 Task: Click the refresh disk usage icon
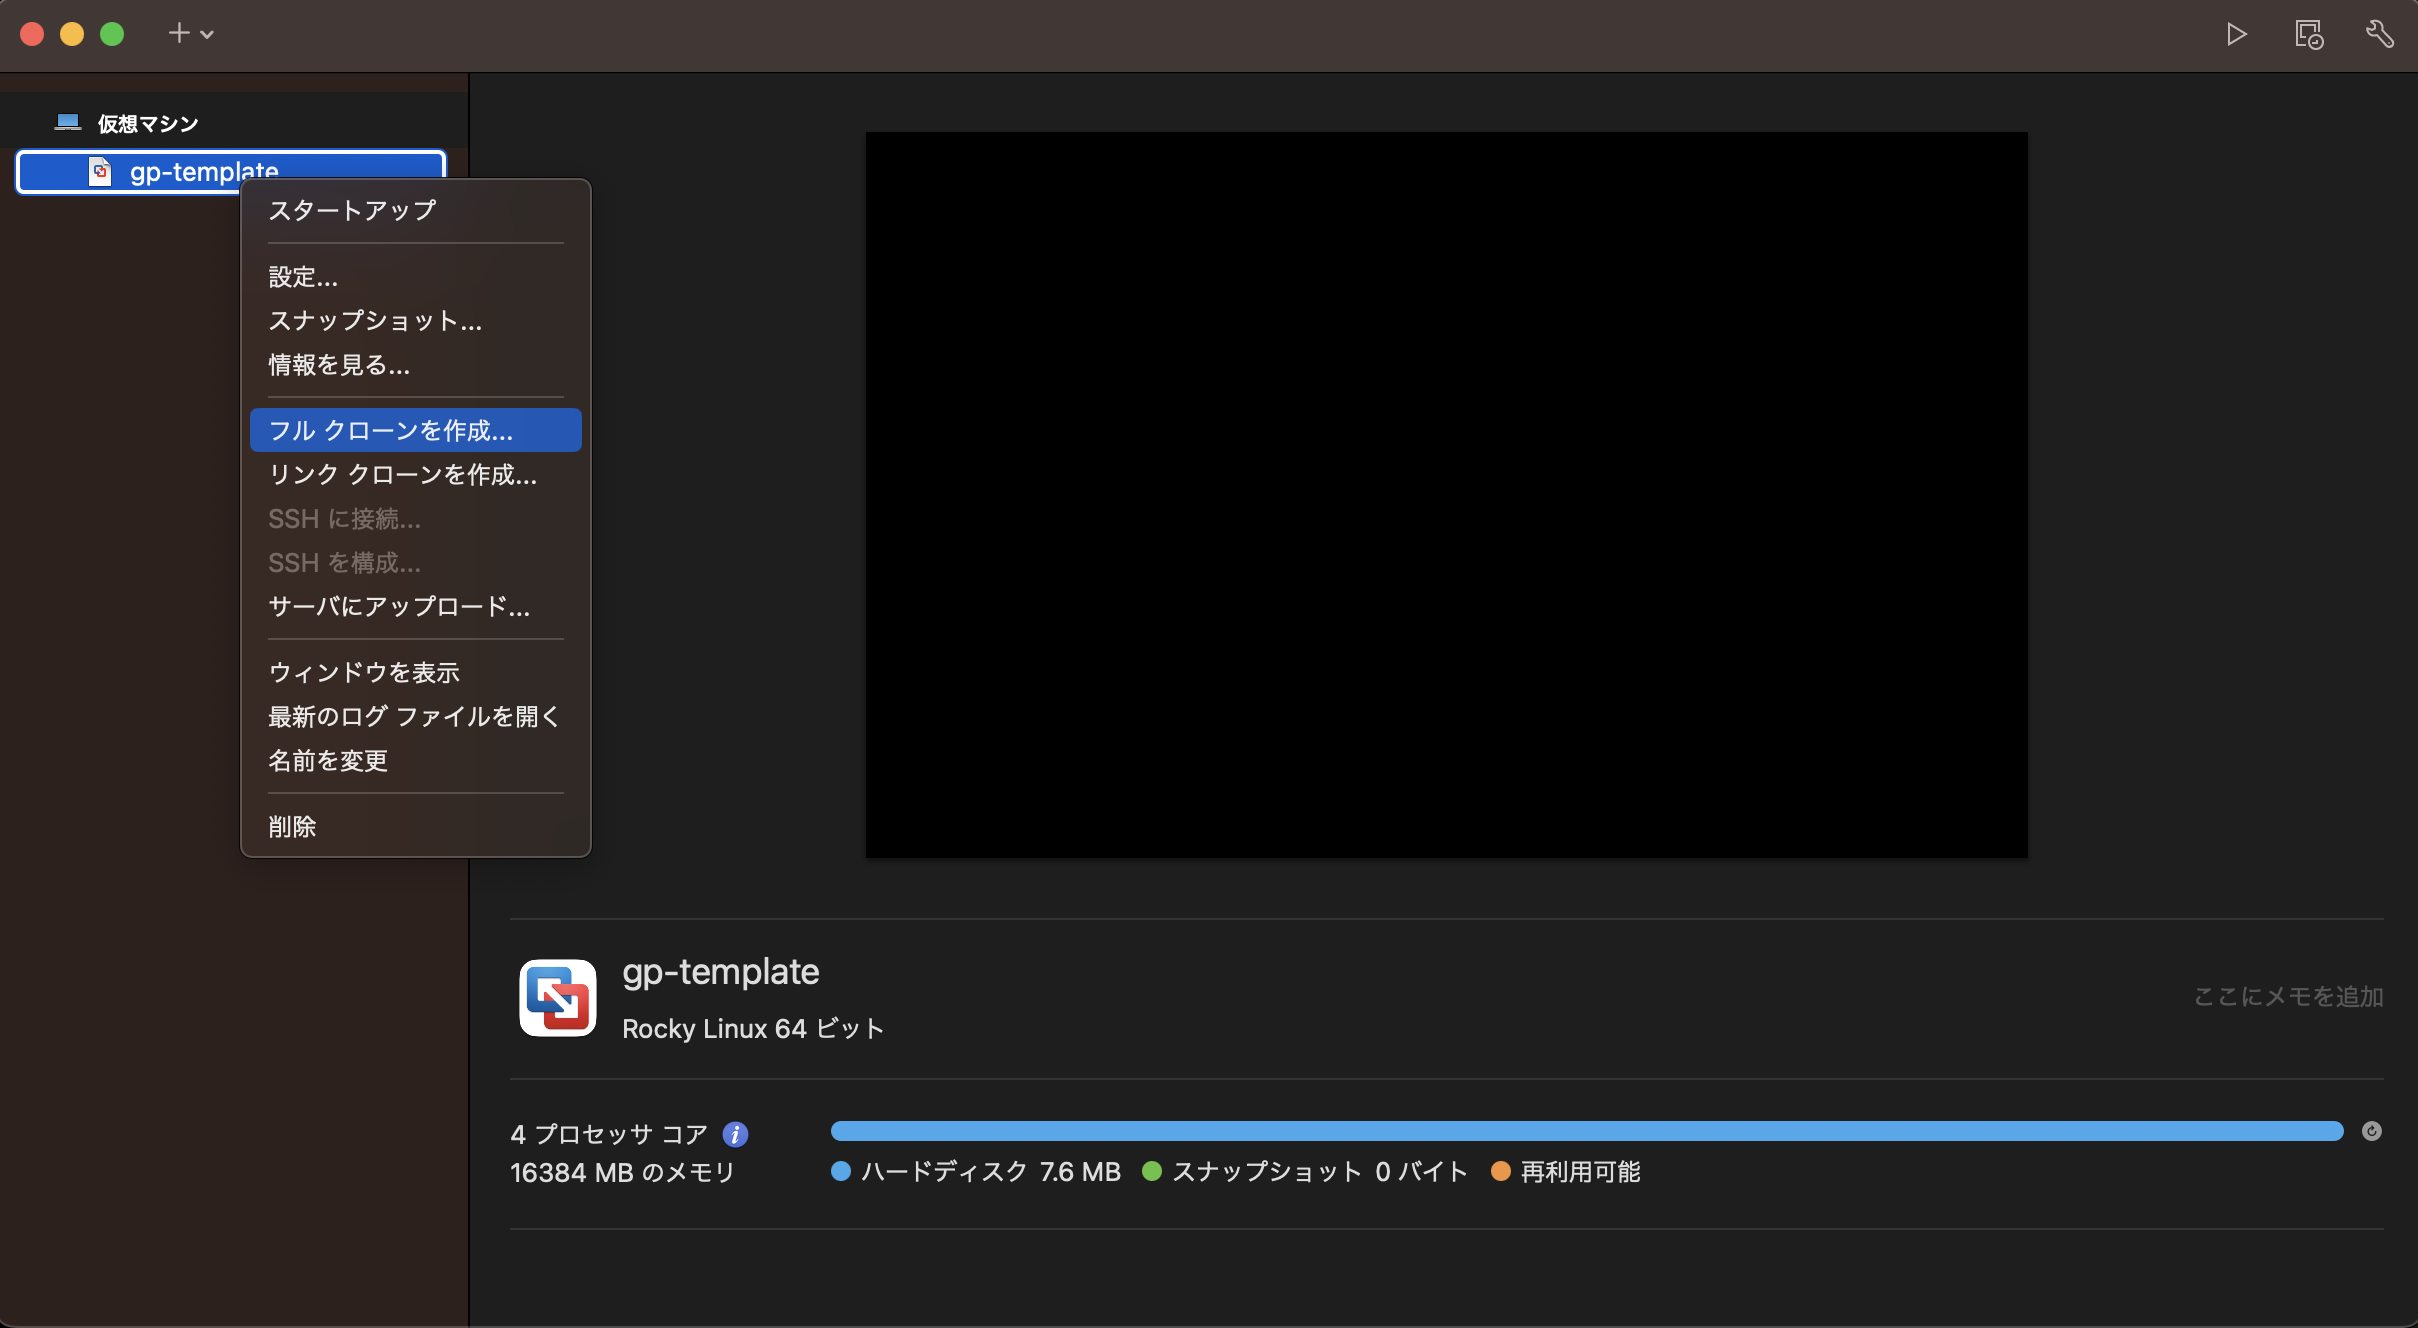2371,1131
